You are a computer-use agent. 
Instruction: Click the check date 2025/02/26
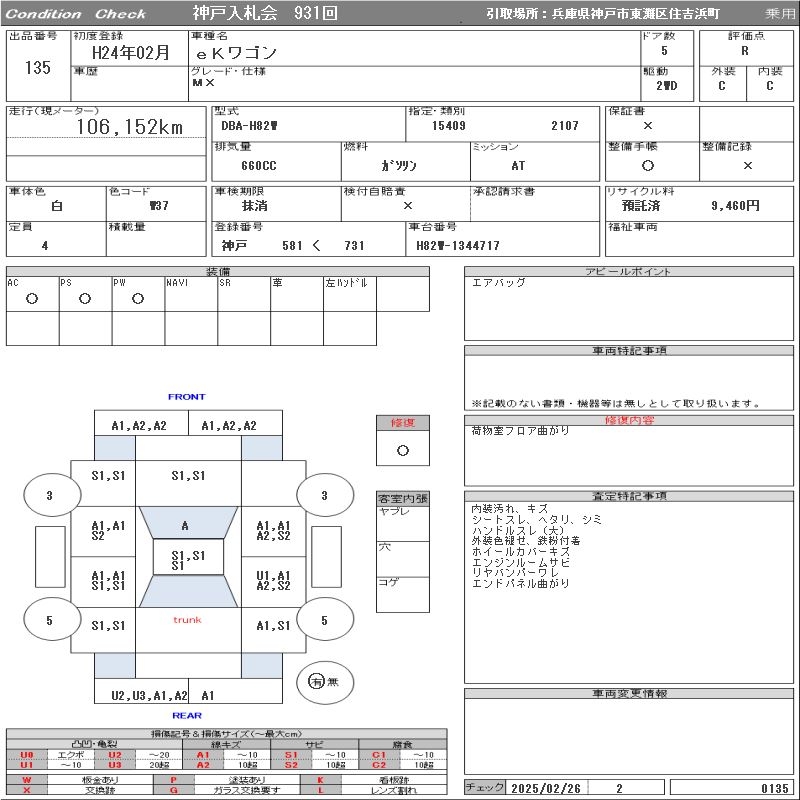545,788
